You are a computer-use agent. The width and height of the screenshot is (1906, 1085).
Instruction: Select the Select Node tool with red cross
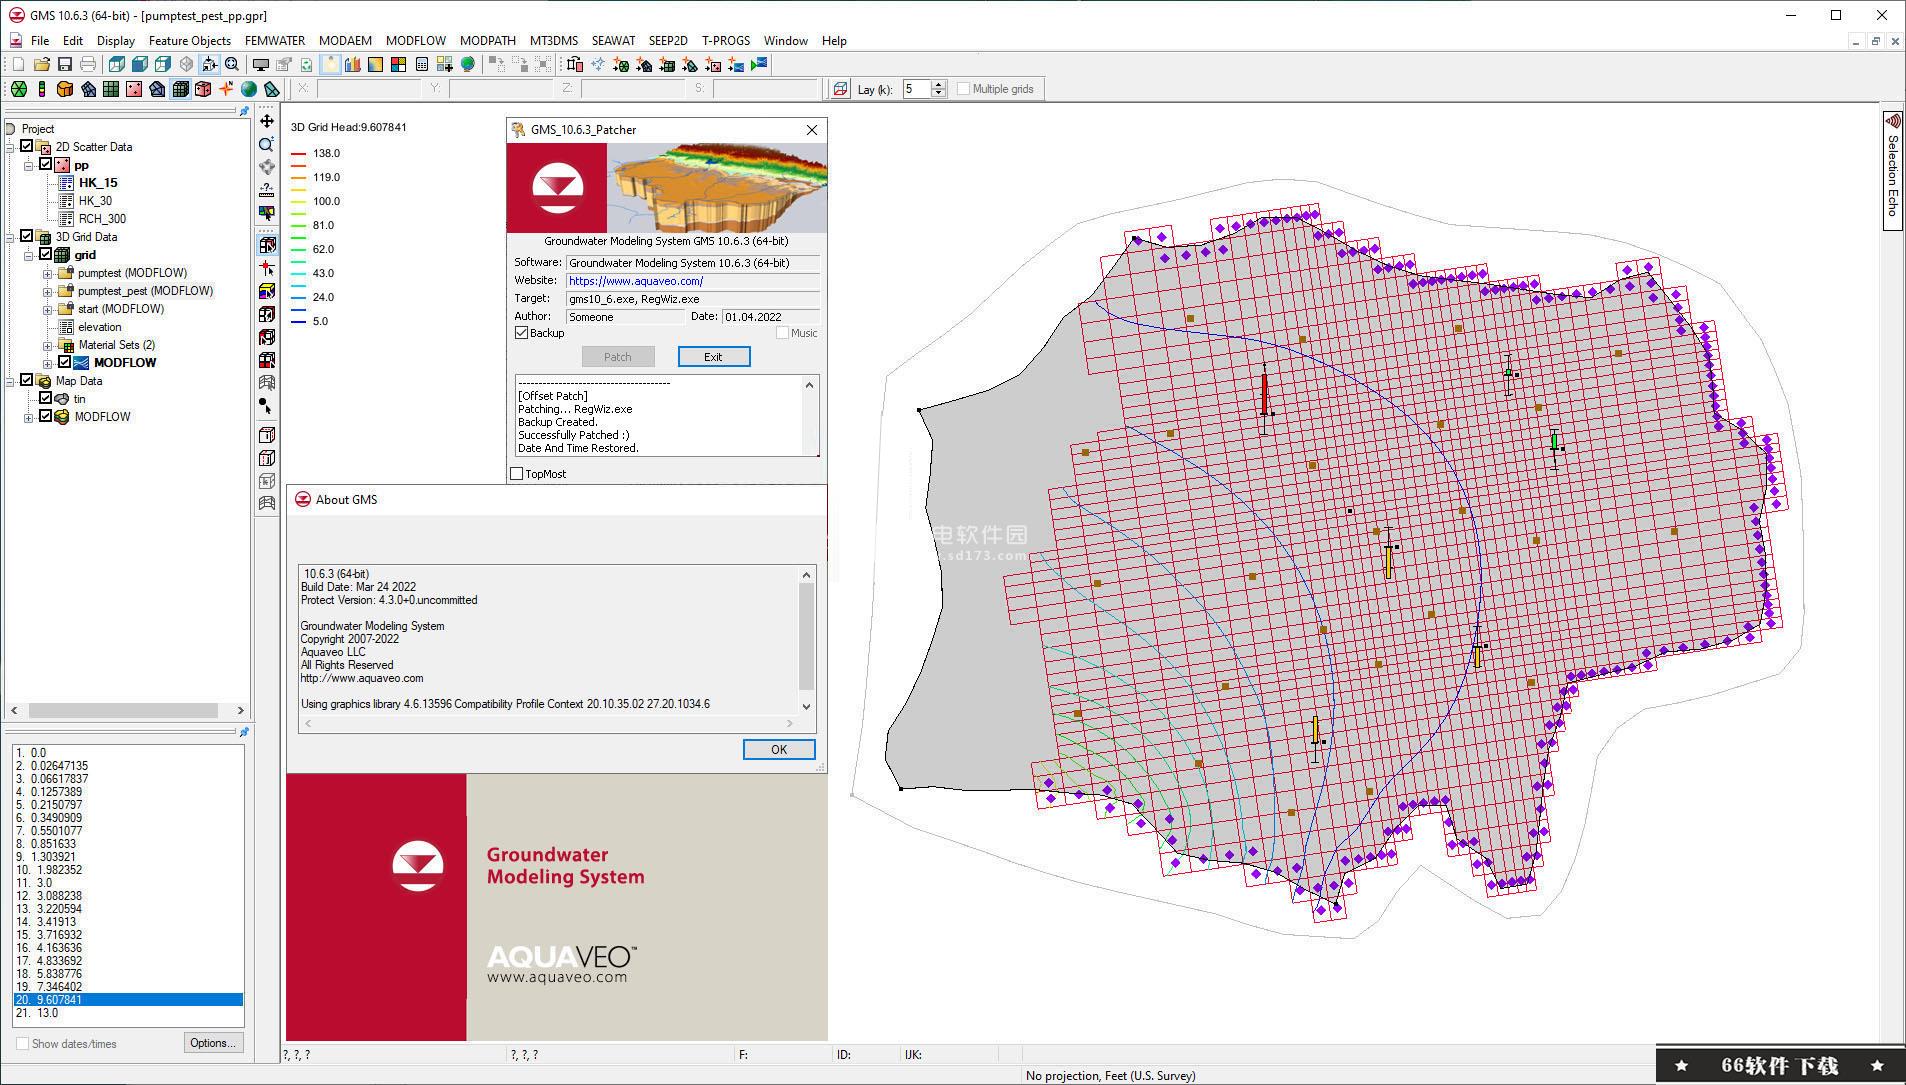(267, 268)
